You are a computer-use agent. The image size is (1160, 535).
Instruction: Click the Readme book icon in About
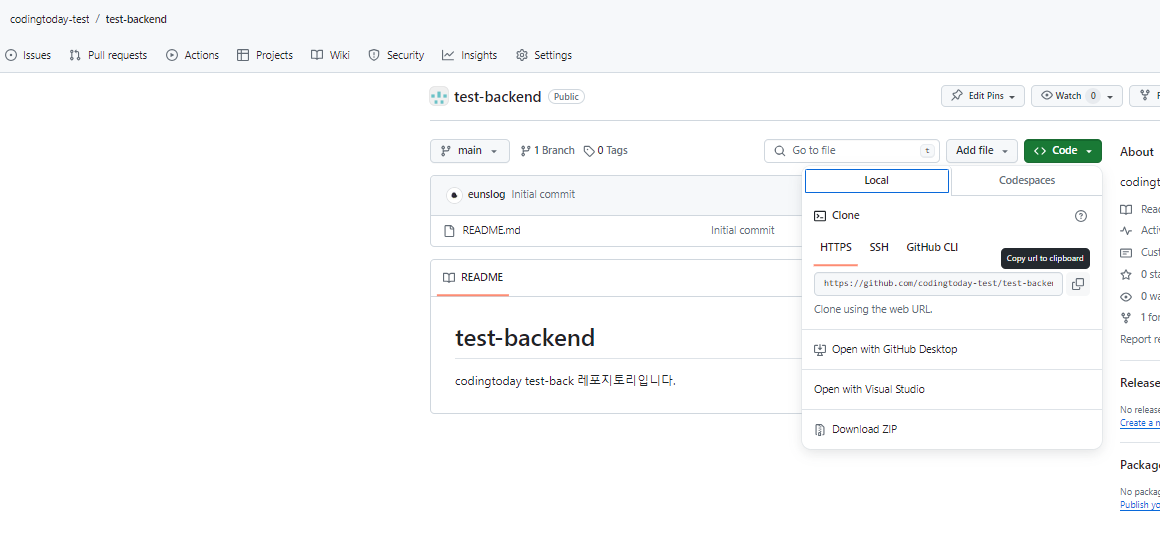click(x=1126, y=209)
